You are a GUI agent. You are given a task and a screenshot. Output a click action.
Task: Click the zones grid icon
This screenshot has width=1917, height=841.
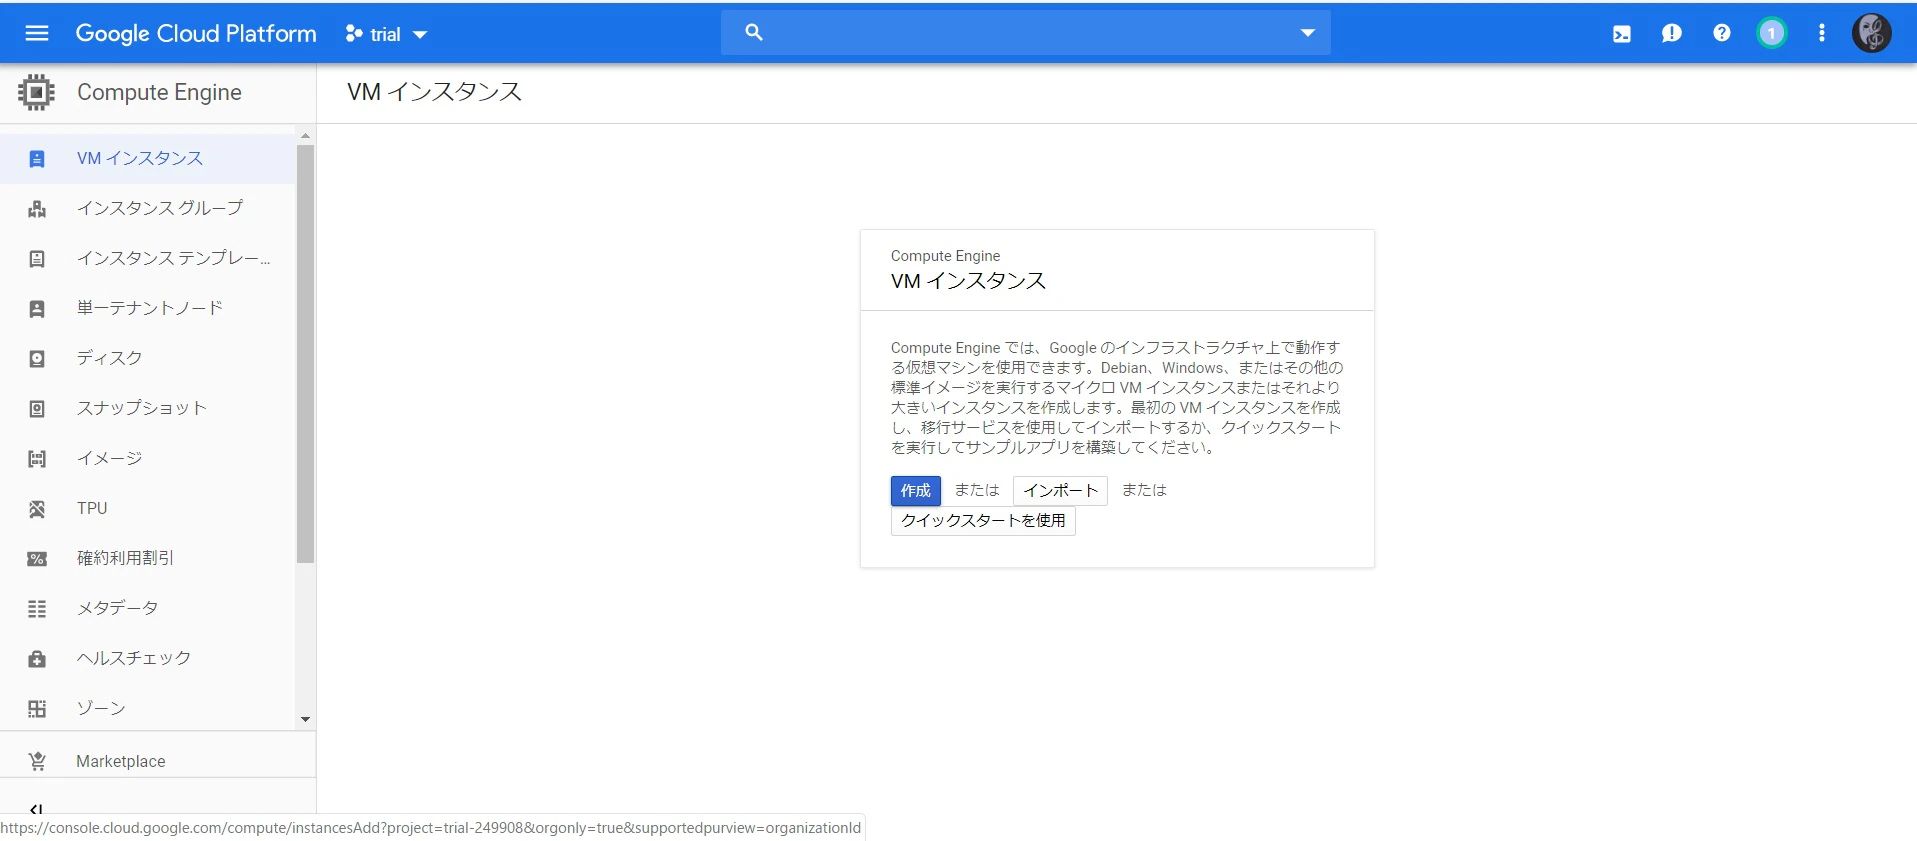coord(37,709)
